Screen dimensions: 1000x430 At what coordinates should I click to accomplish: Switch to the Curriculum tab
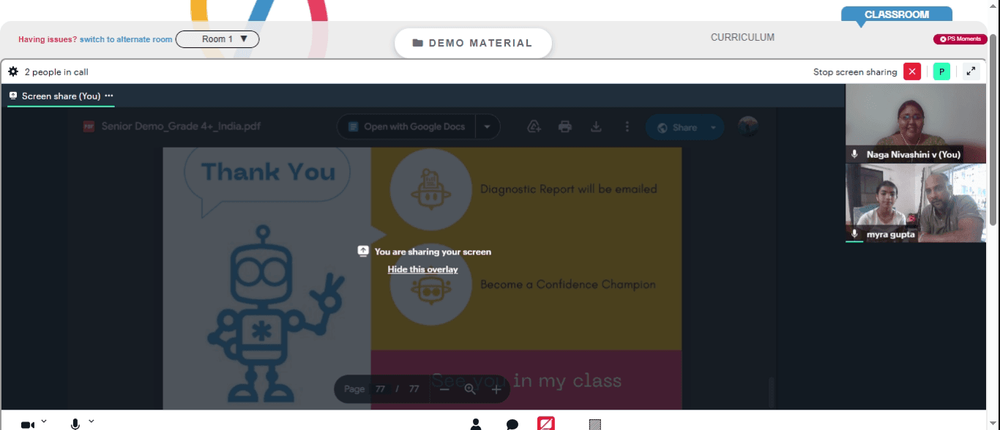(742, 38)
